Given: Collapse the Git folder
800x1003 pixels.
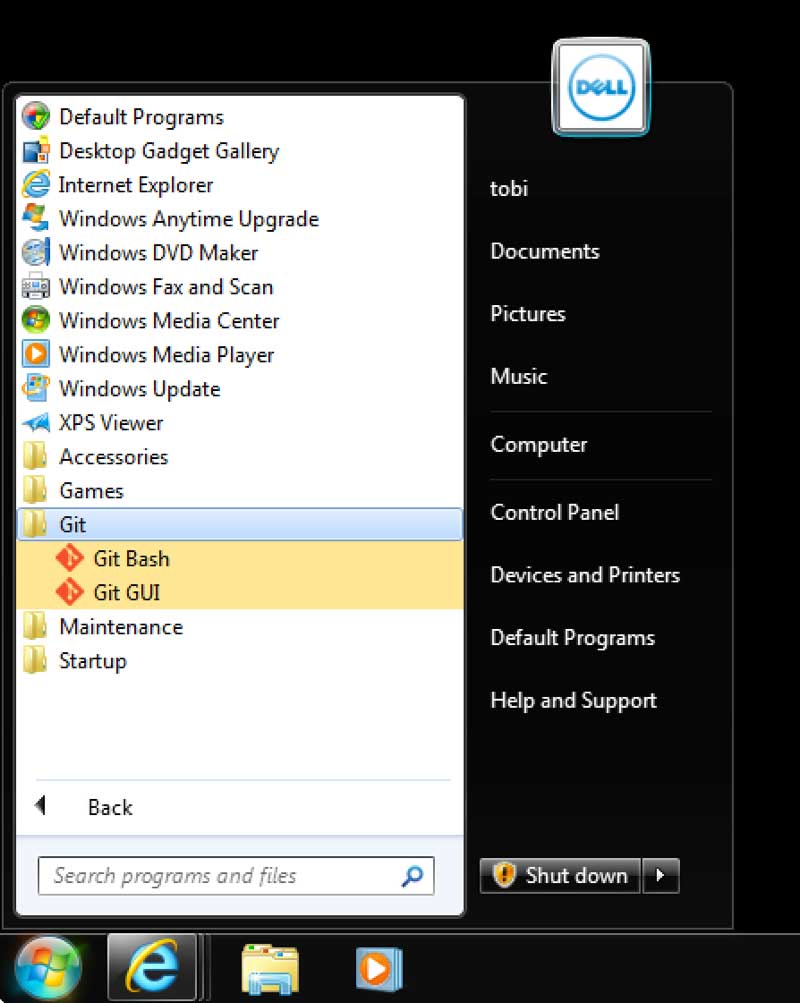Looking at the screenshot, I should (x=72, y=525).
